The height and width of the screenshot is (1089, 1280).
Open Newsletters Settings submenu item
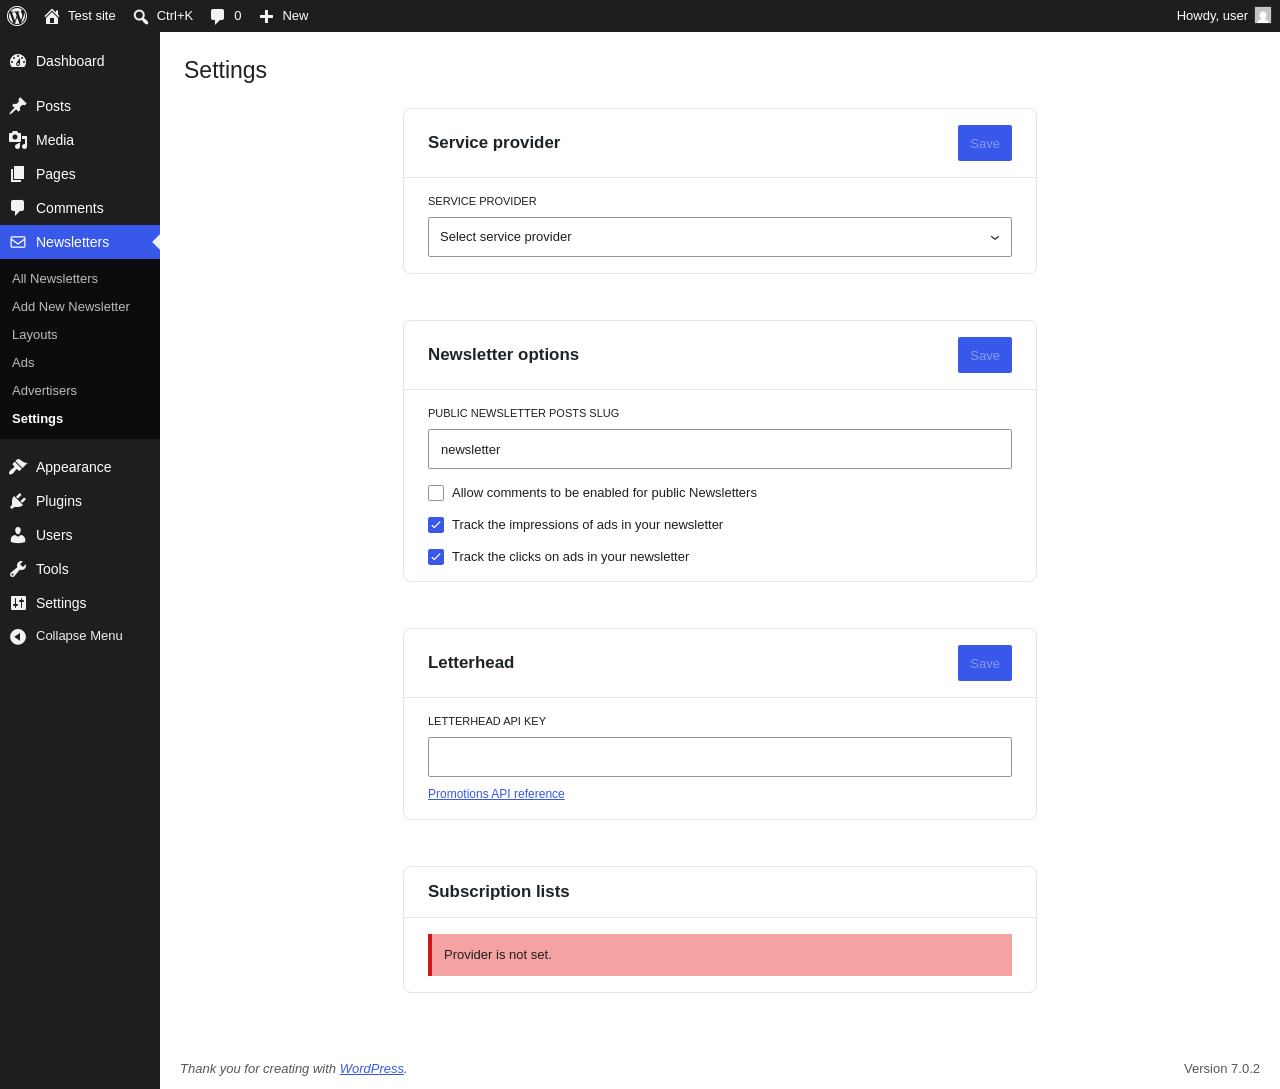(x=37, y=419)
